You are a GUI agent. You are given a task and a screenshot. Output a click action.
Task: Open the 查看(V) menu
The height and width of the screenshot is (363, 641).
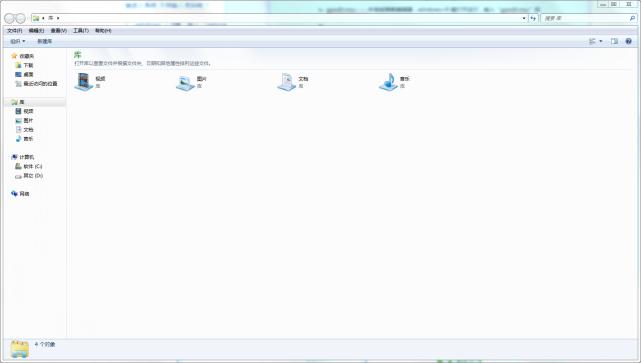pos(58,31)
